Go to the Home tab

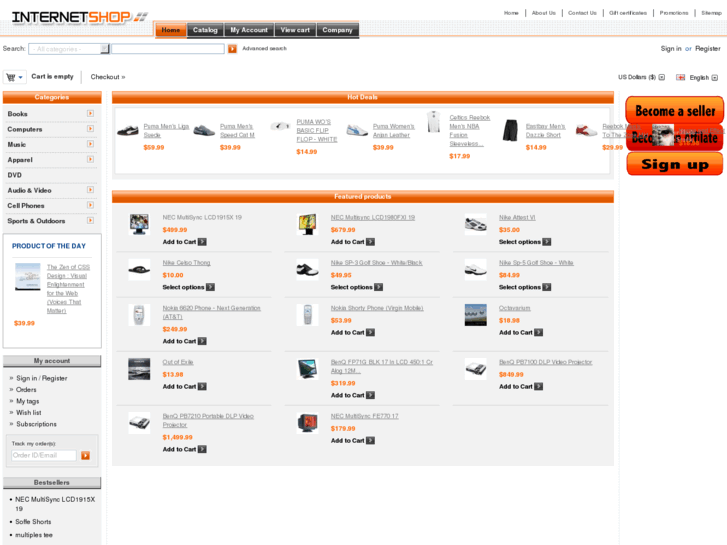(171, 30)
